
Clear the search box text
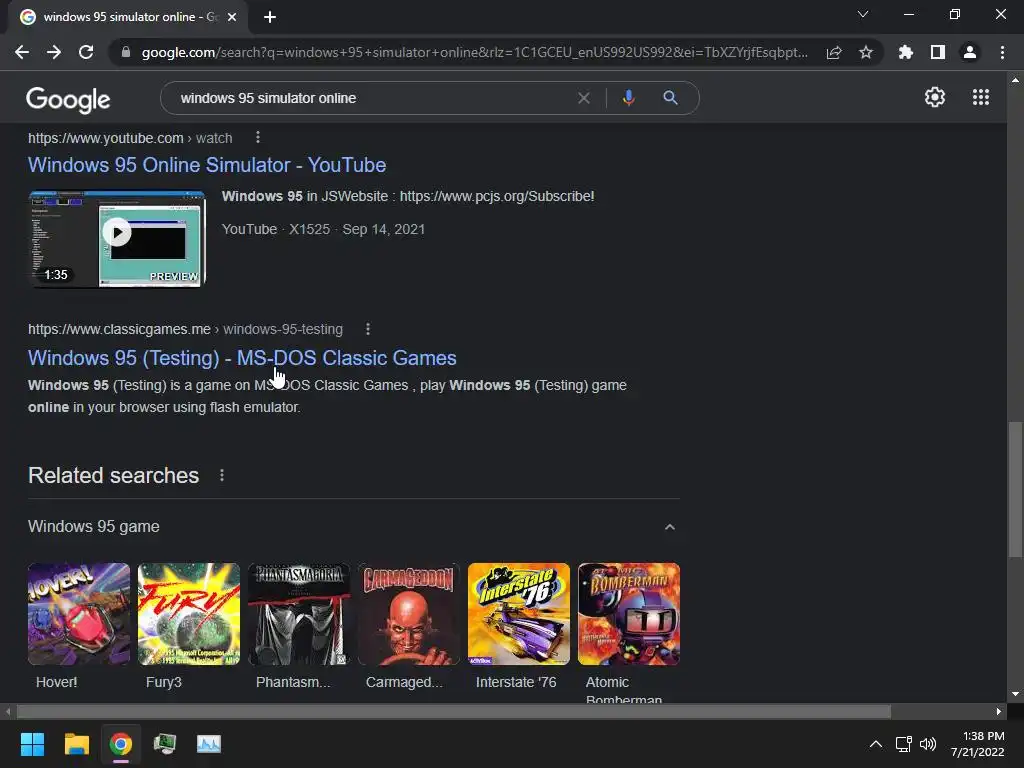click(584, 98)
